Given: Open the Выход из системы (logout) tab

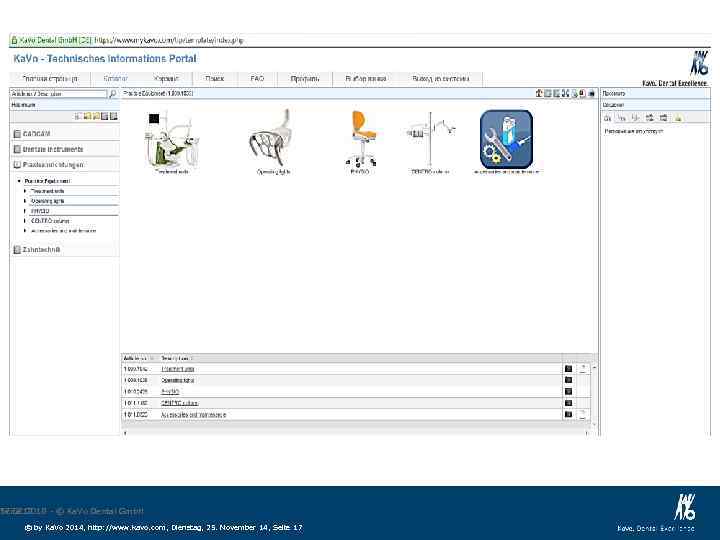Looking at the screenshot, I should (441, 79).
